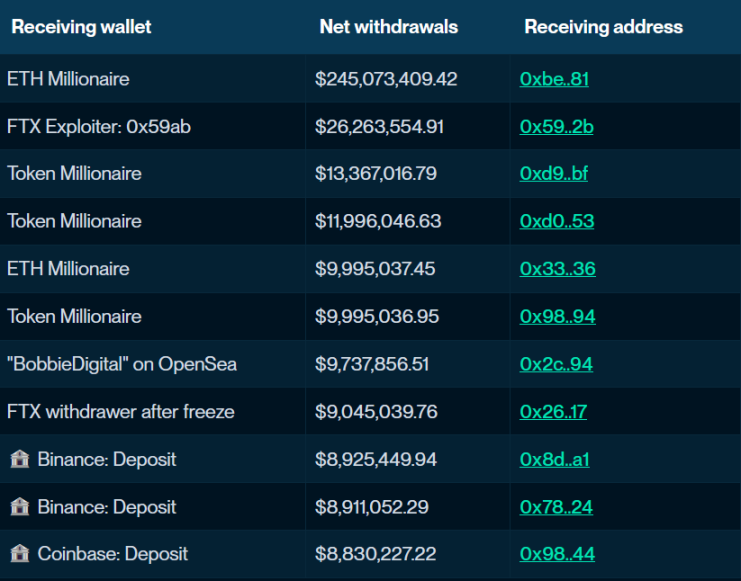Open BobbieDigital's address 0x2c..94
The height and width of the screenshot is (581, 741).
(x=556, y=364)
